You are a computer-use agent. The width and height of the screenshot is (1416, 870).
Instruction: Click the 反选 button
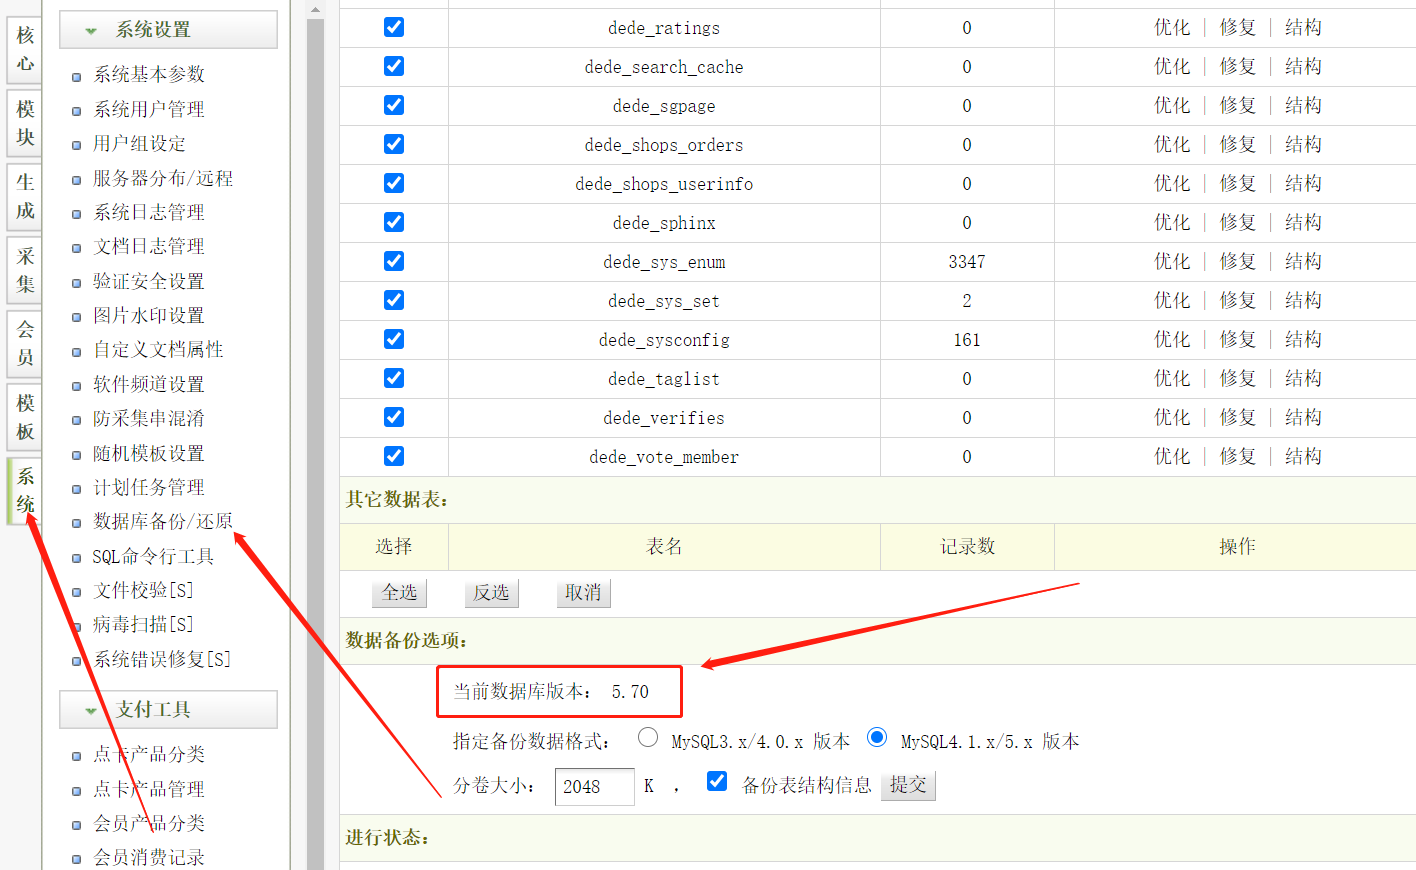(x=491, y=593)
